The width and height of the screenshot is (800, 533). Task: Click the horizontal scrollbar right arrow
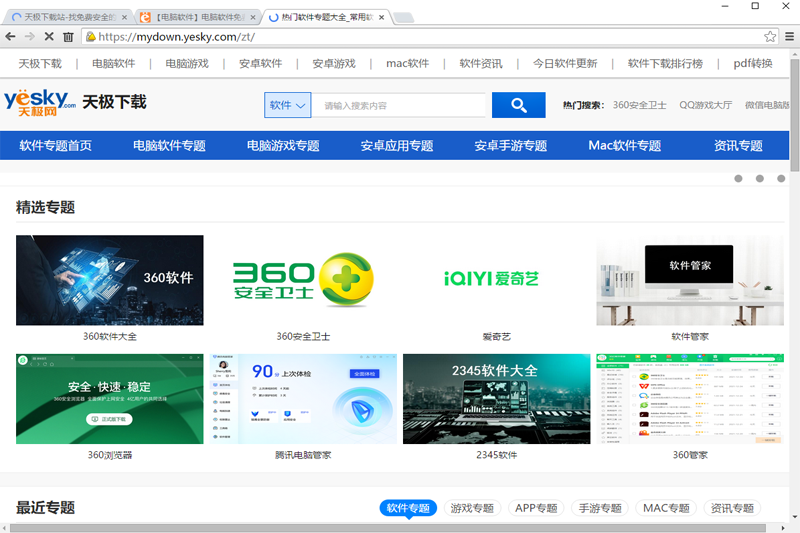pos(783,528)
